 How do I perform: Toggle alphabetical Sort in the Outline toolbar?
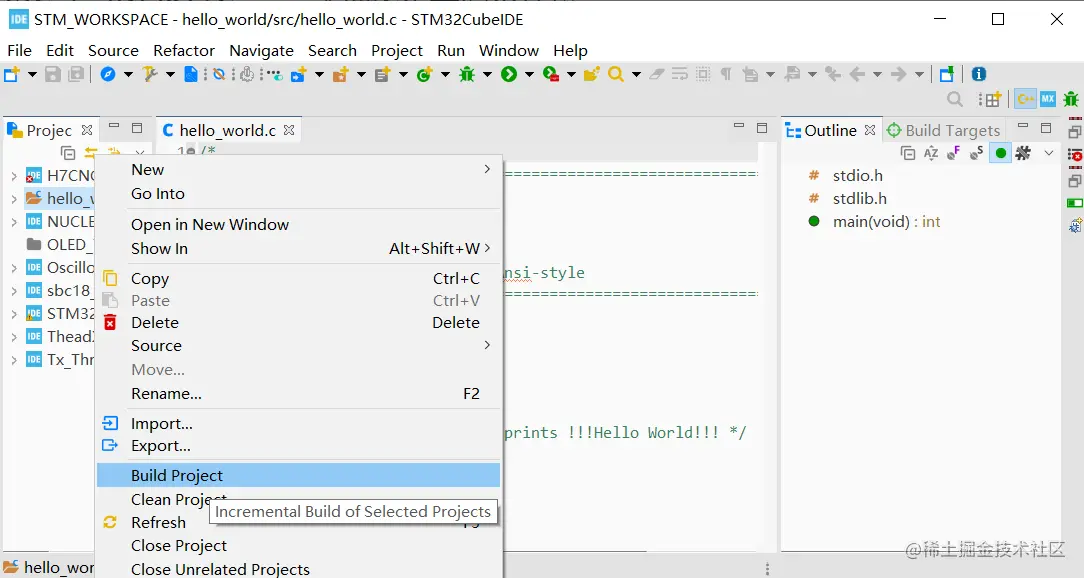pyautogui.click(x=931, y=153)
